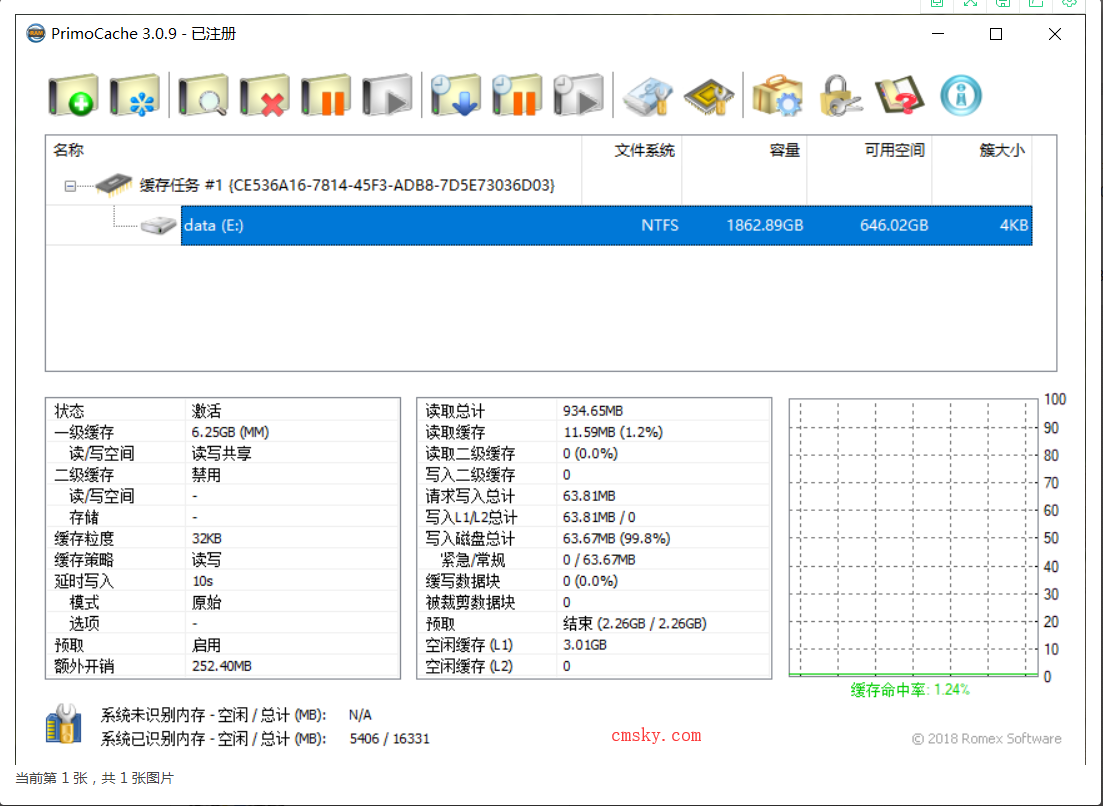Click the 32KB cache block size value

[x=207, y=539]
